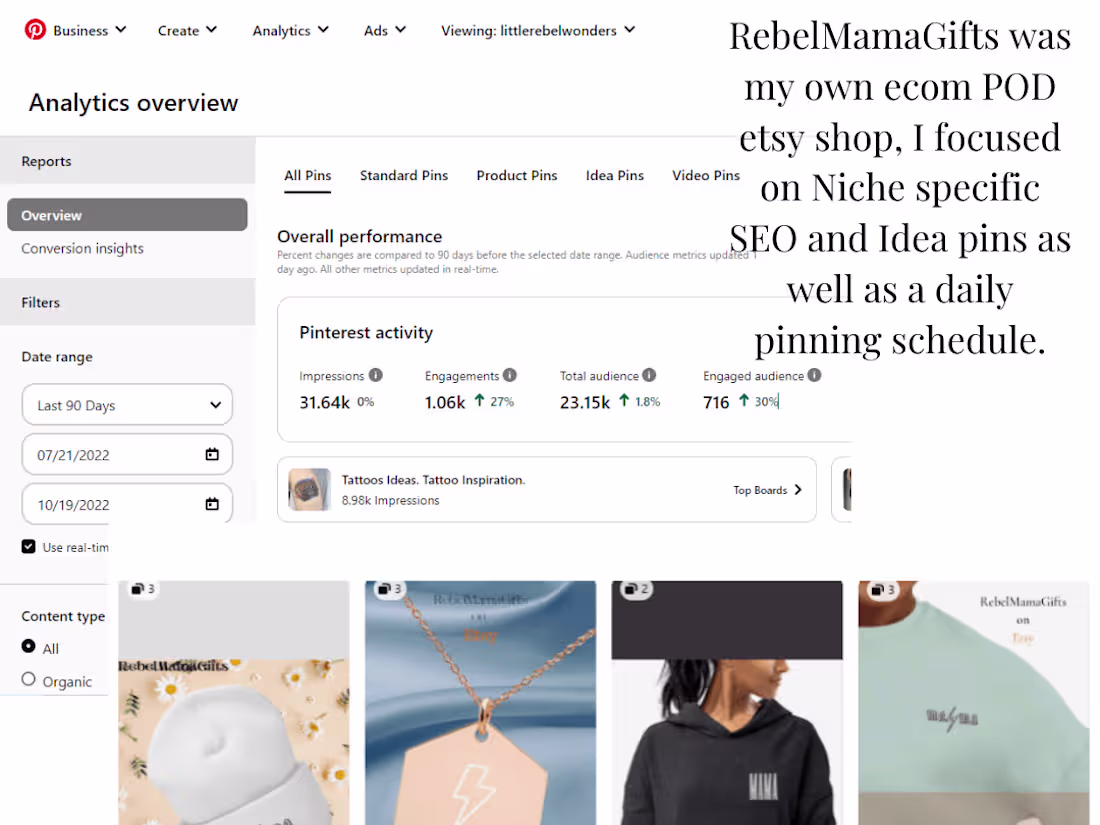The height and width of the screenshot is (825, 1100).
Task: Expand the Ads menu dropdown
Action: [384, 30]
